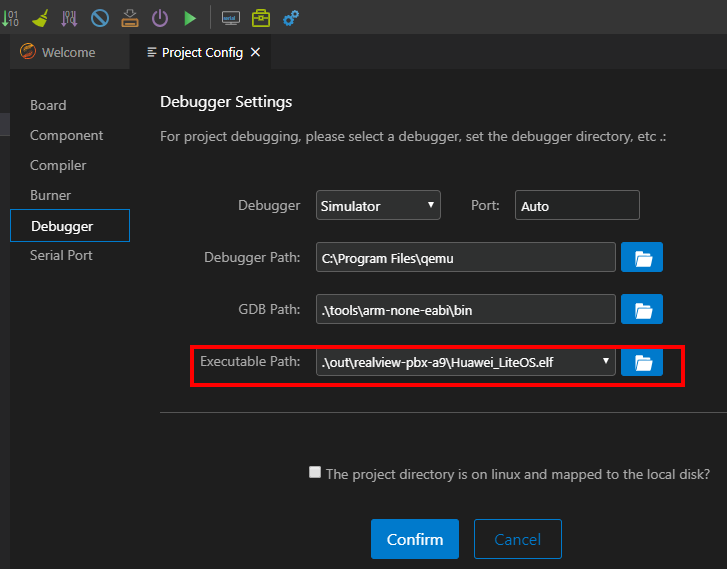Open the yellow toolbox icon

click(260, 17)
